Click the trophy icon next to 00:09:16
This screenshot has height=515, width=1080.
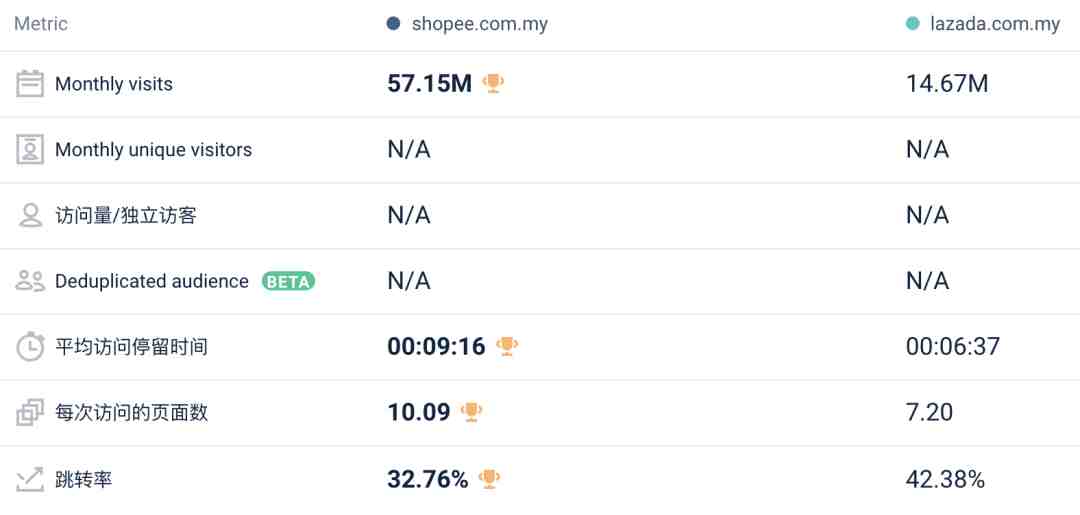507,346
